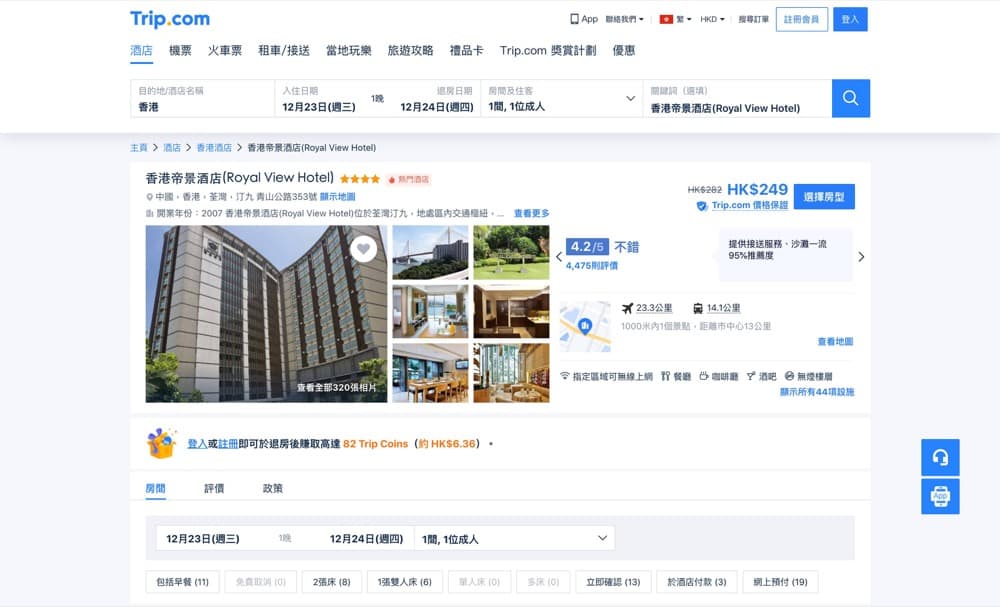Select the 租車/接送 navigation tab
Image resolution: width=1000 pixels, height=607 pixels.
pos(284,50)
